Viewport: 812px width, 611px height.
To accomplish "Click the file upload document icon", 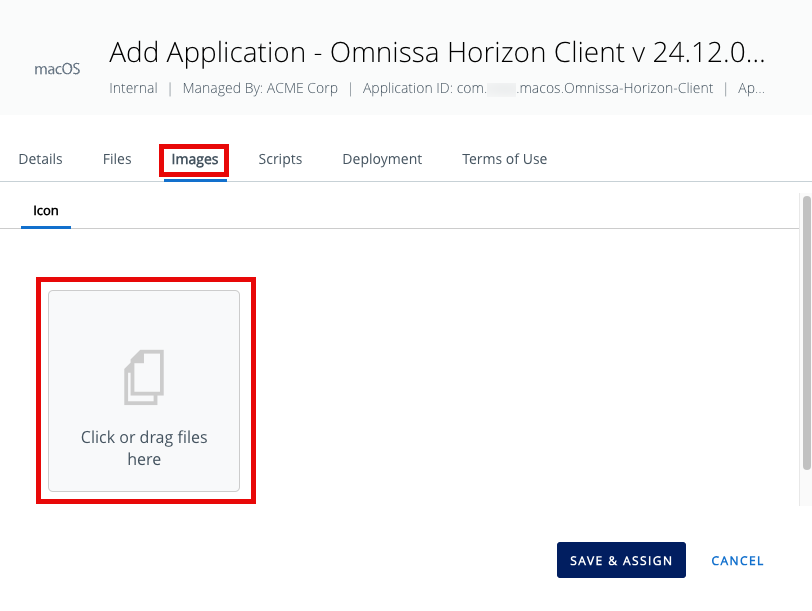I will (x=144, y=377).
